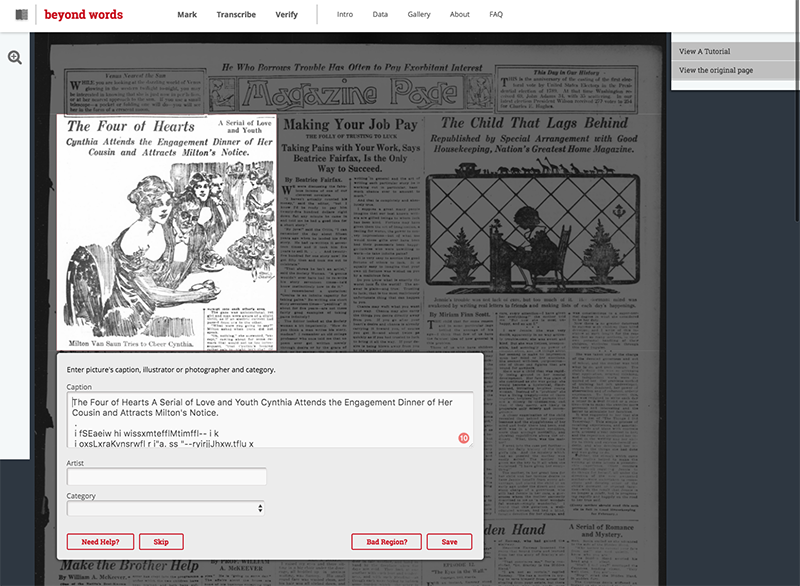
Task: Click the Bad Region? button
Action: click(x=386, y=542)
